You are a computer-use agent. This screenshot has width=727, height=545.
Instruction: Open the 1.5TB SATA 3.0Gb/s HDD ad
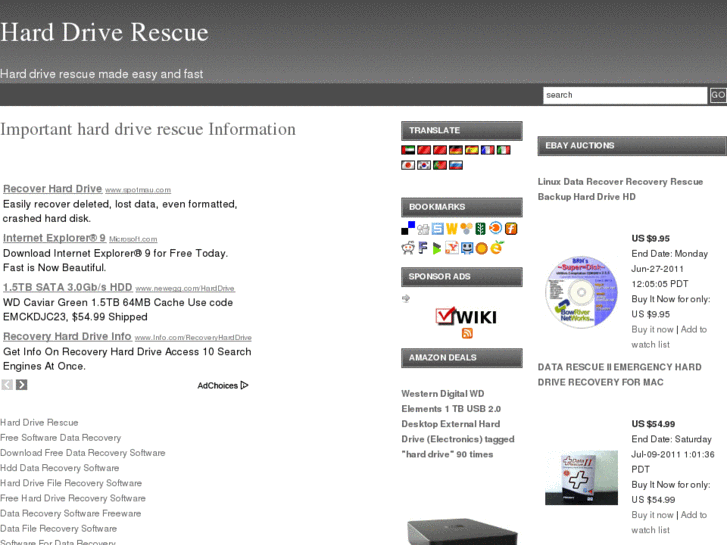point(68,287)
